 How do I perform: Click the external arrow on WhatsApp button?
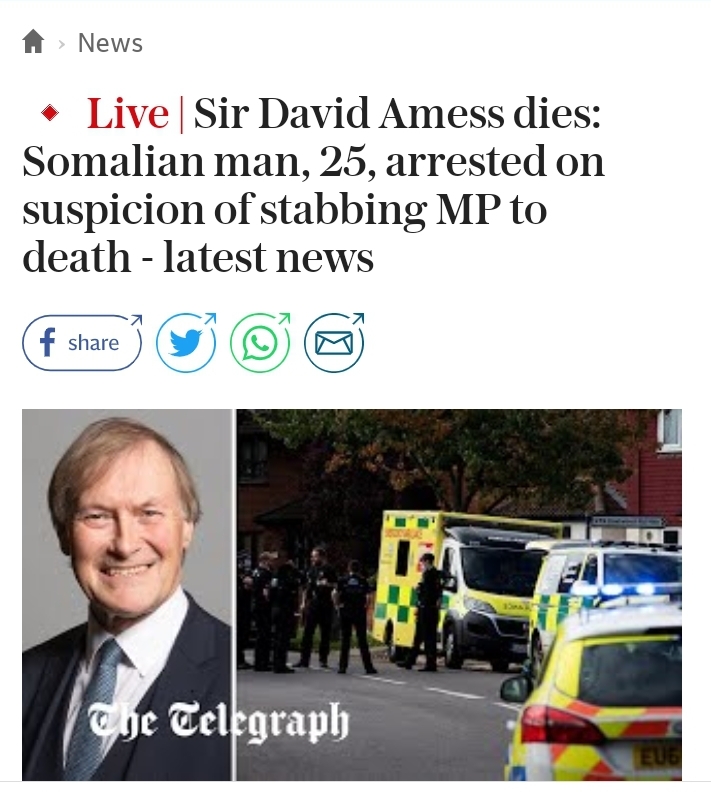(284, 319)
